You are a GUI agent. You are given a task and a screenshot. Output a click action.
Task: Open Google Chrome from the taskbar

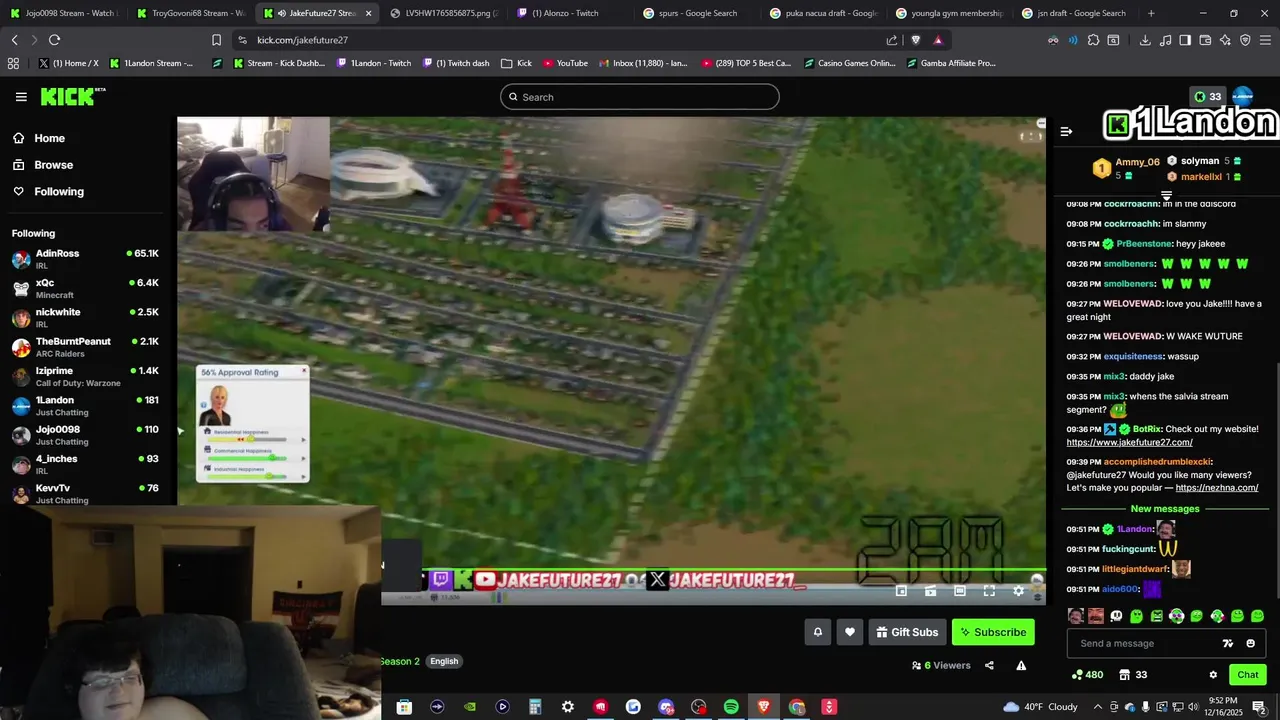point(797,707)
